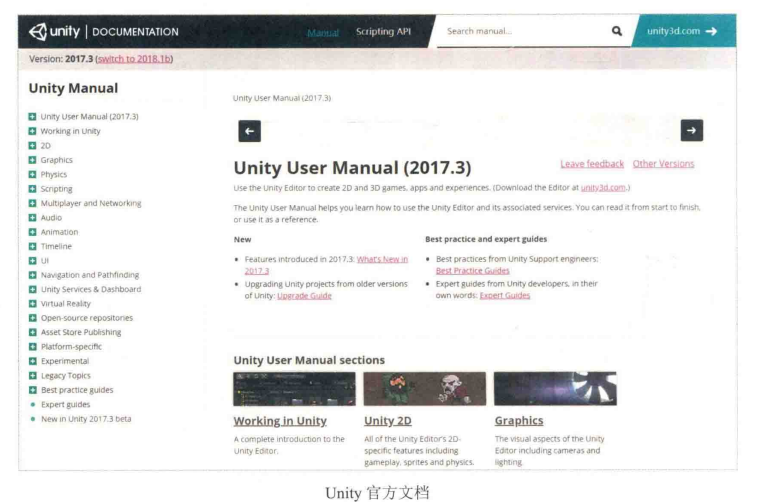777x502 pixels.
Task: Click the Unity User Manual (2017.3) breadcrumb
Action: [x=282, y=98]
